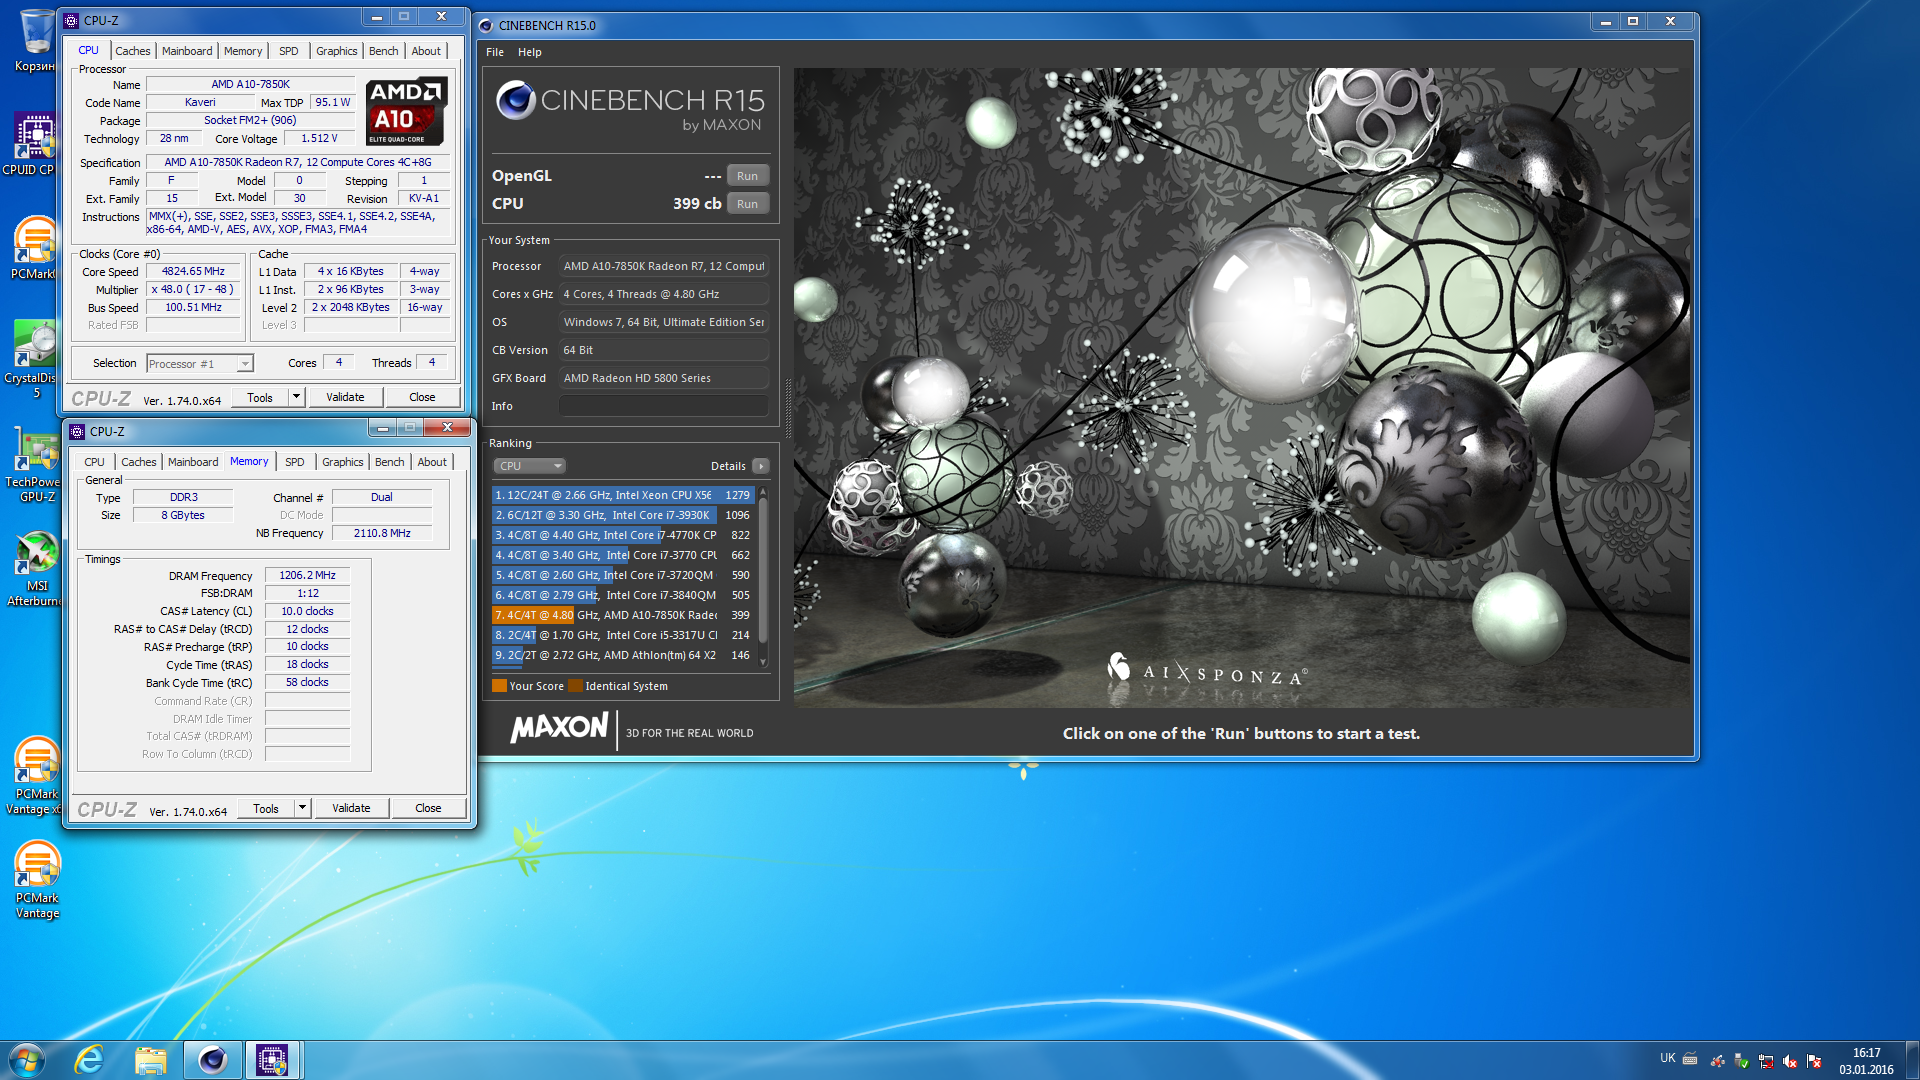This screenshot has width=1920, height=1080.
Task: Switch to the CPU-Z taskbar icon
Action: point(272,1060)
